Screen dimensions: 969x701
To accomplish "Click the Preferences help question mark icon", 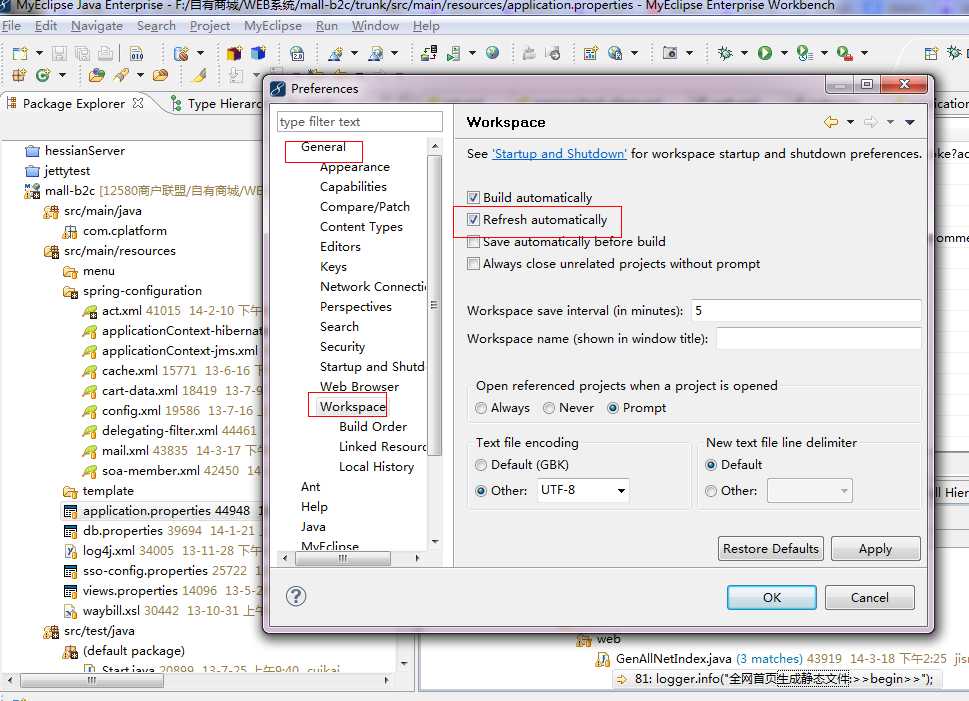I will (x=296, y=596).
